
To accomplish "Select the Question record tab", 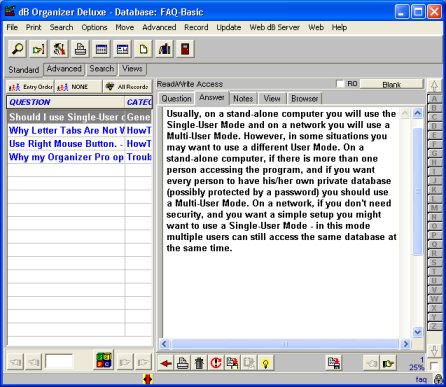I will click(176, 99).
